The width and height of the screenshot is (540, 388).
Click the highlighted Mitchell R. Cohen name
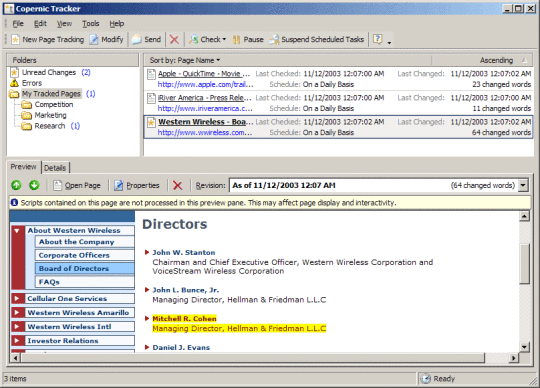(184, 318)
